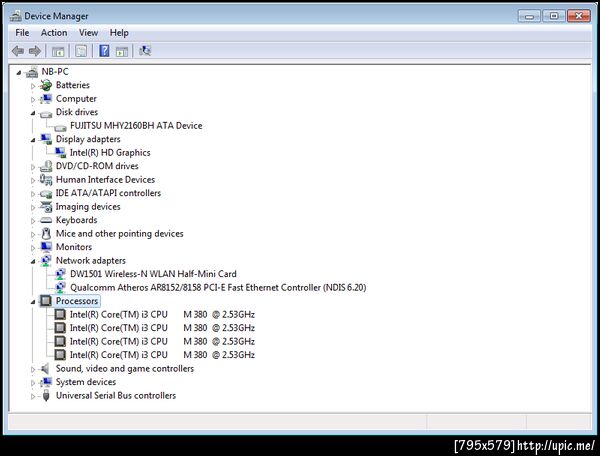Expand the Mice and other pointing devices arrow
600x456 pixels.
click(x=33, y=234)
